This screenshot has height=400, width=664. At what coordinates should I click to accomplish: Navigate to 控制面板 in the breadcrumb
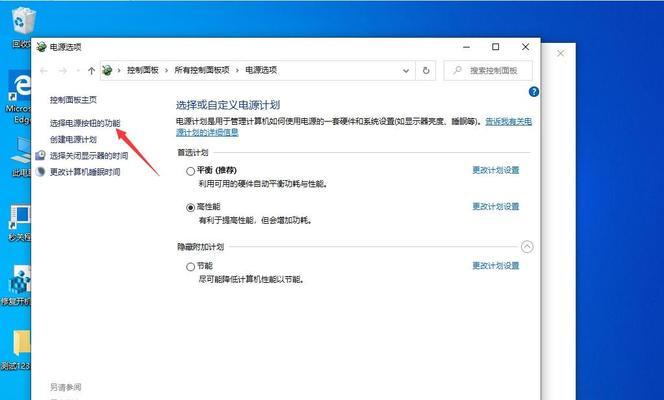tap(143, 70)
